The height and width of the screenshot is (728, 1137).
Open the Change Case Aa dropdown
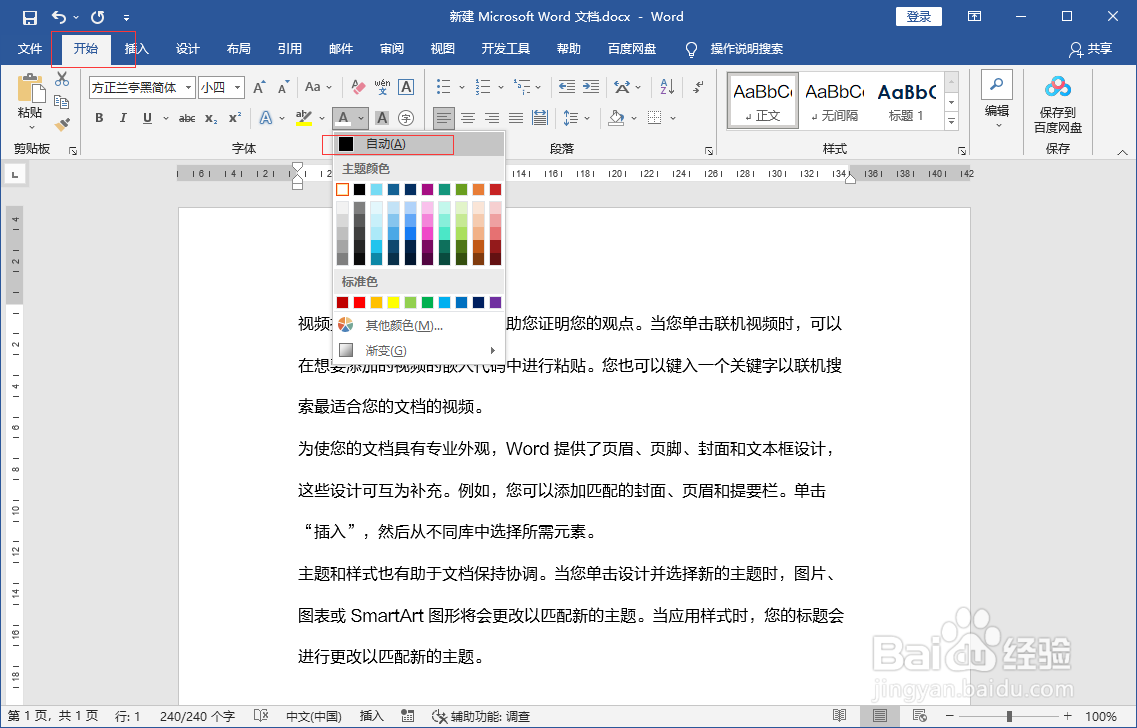point(318,87)
